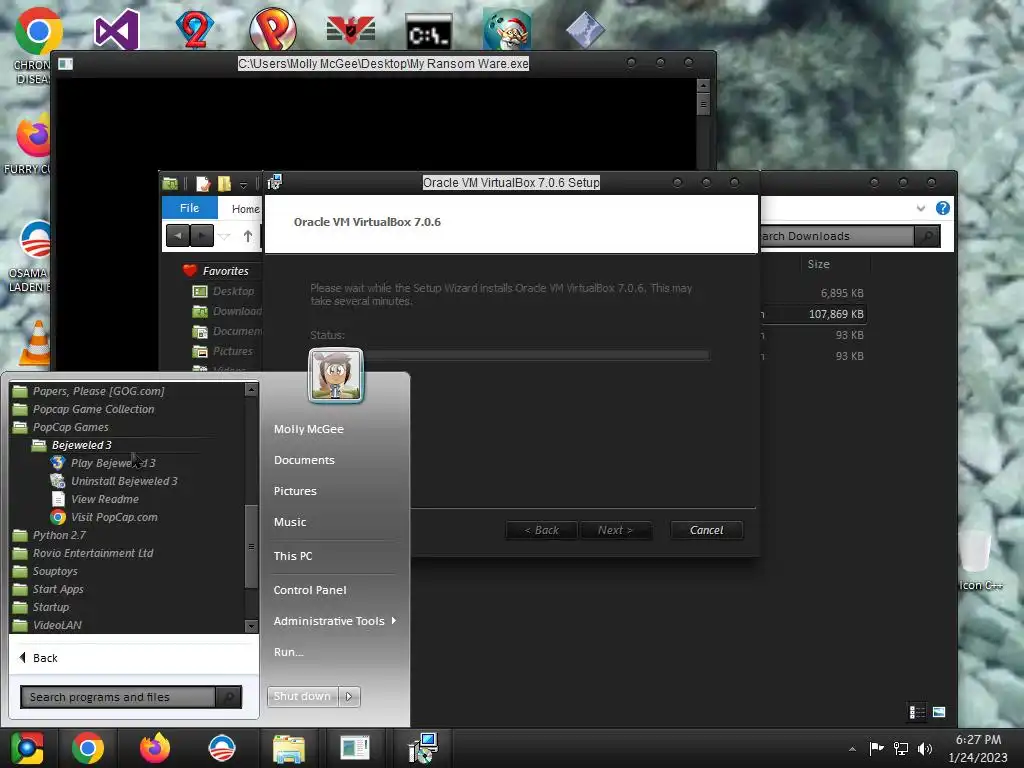Go Back to the main Start menu
1024x768 pixels.
pyautogui.click(x=39, y=658)
